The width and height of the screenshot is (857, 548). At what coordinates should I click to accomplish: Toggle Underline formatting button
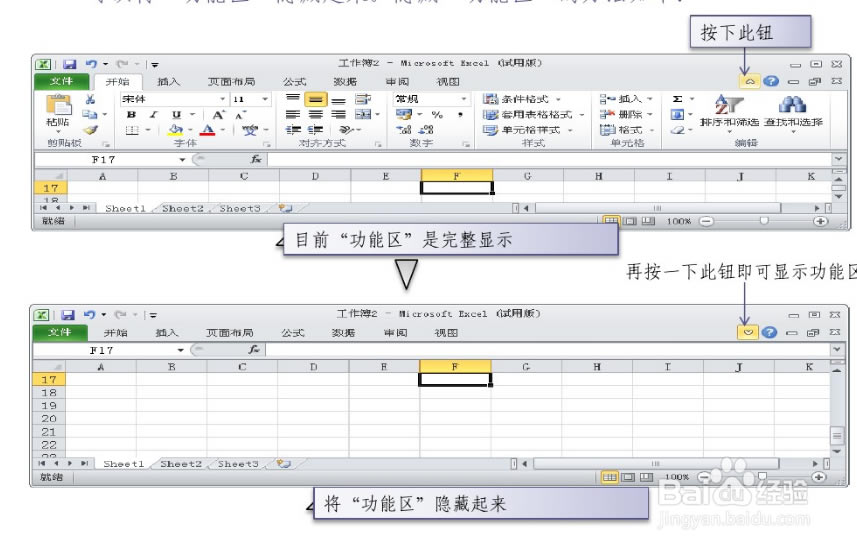[x=176, y=115]
